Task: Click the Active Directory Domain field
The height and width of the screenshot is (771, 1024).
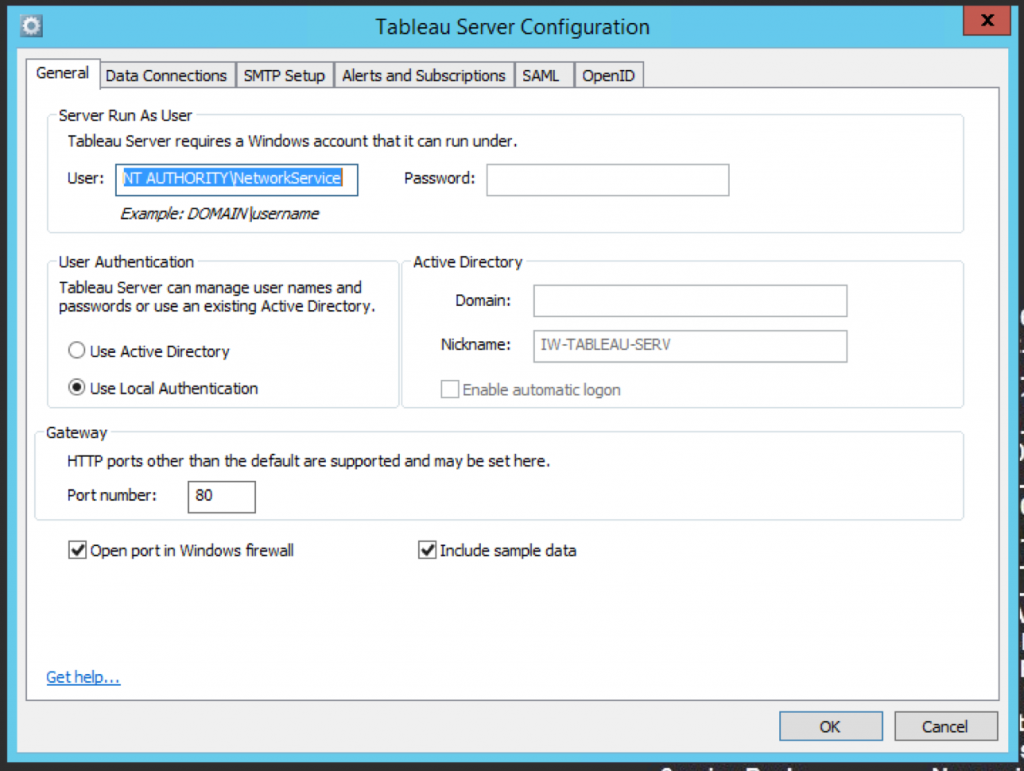Action: tap(690, 300)
